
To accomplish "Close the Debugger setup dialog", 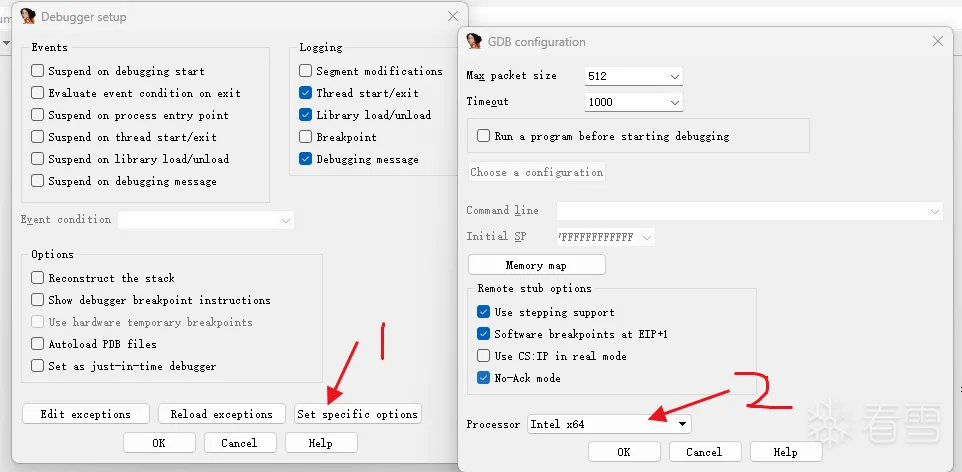I will [453, 17].
